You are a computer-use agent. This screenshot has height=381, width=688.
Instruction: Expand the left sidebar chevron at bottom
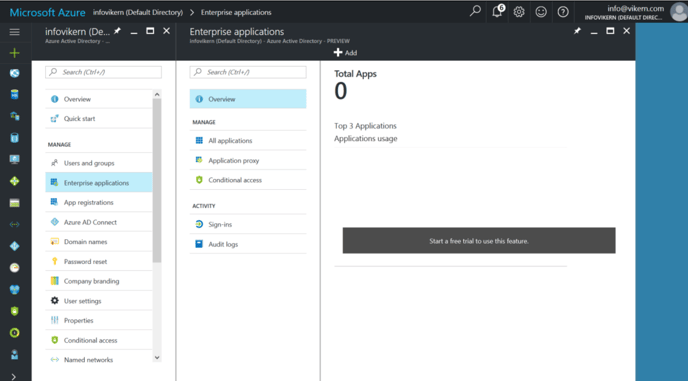point(14,376)
